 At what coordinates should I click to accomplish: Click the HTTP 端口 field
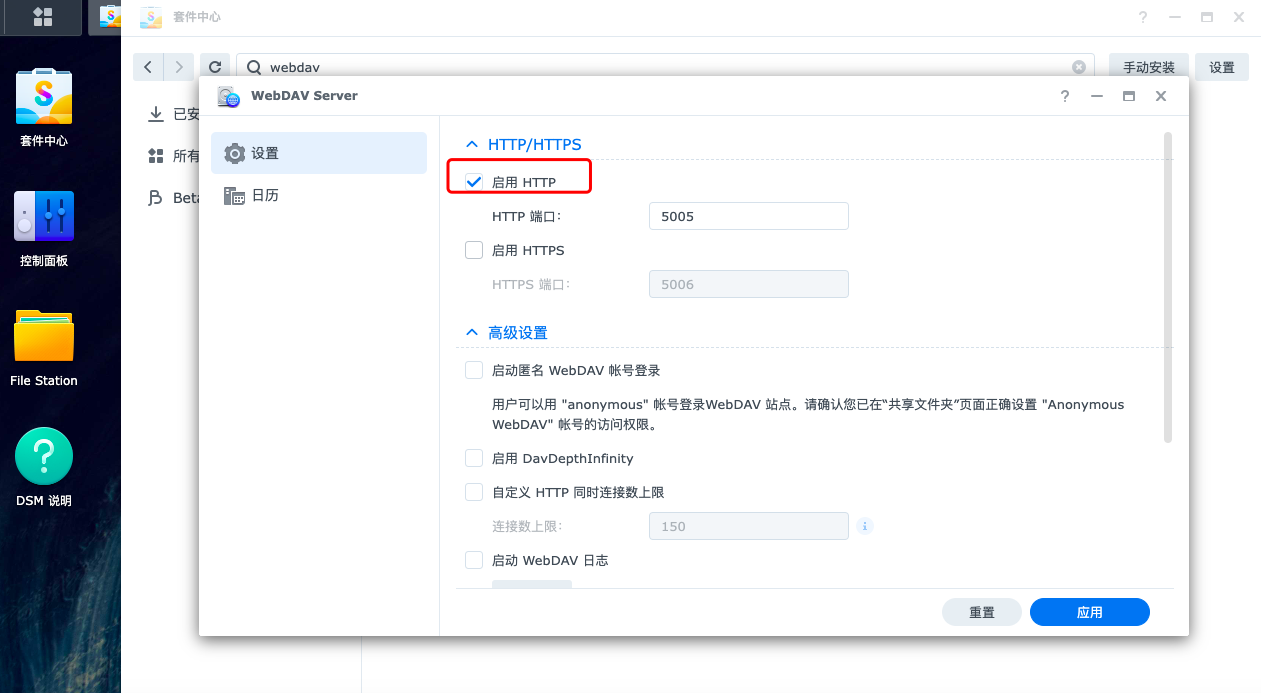pos(749,216)
